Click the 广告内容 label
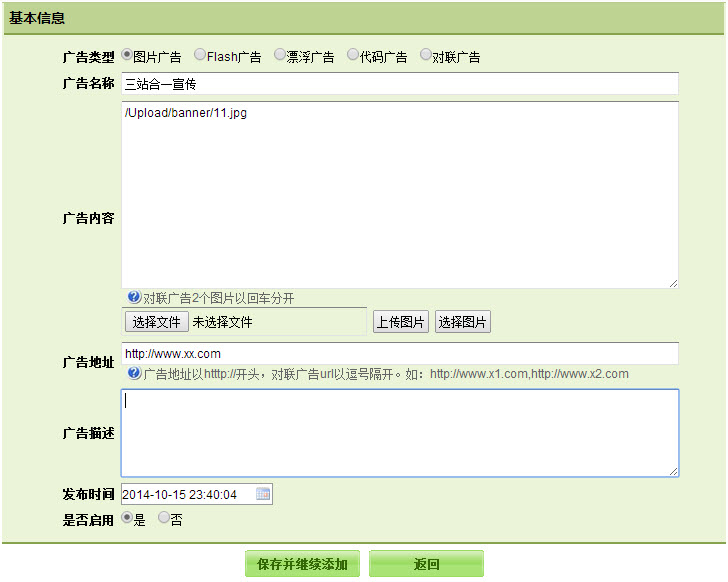 (88, 218)
